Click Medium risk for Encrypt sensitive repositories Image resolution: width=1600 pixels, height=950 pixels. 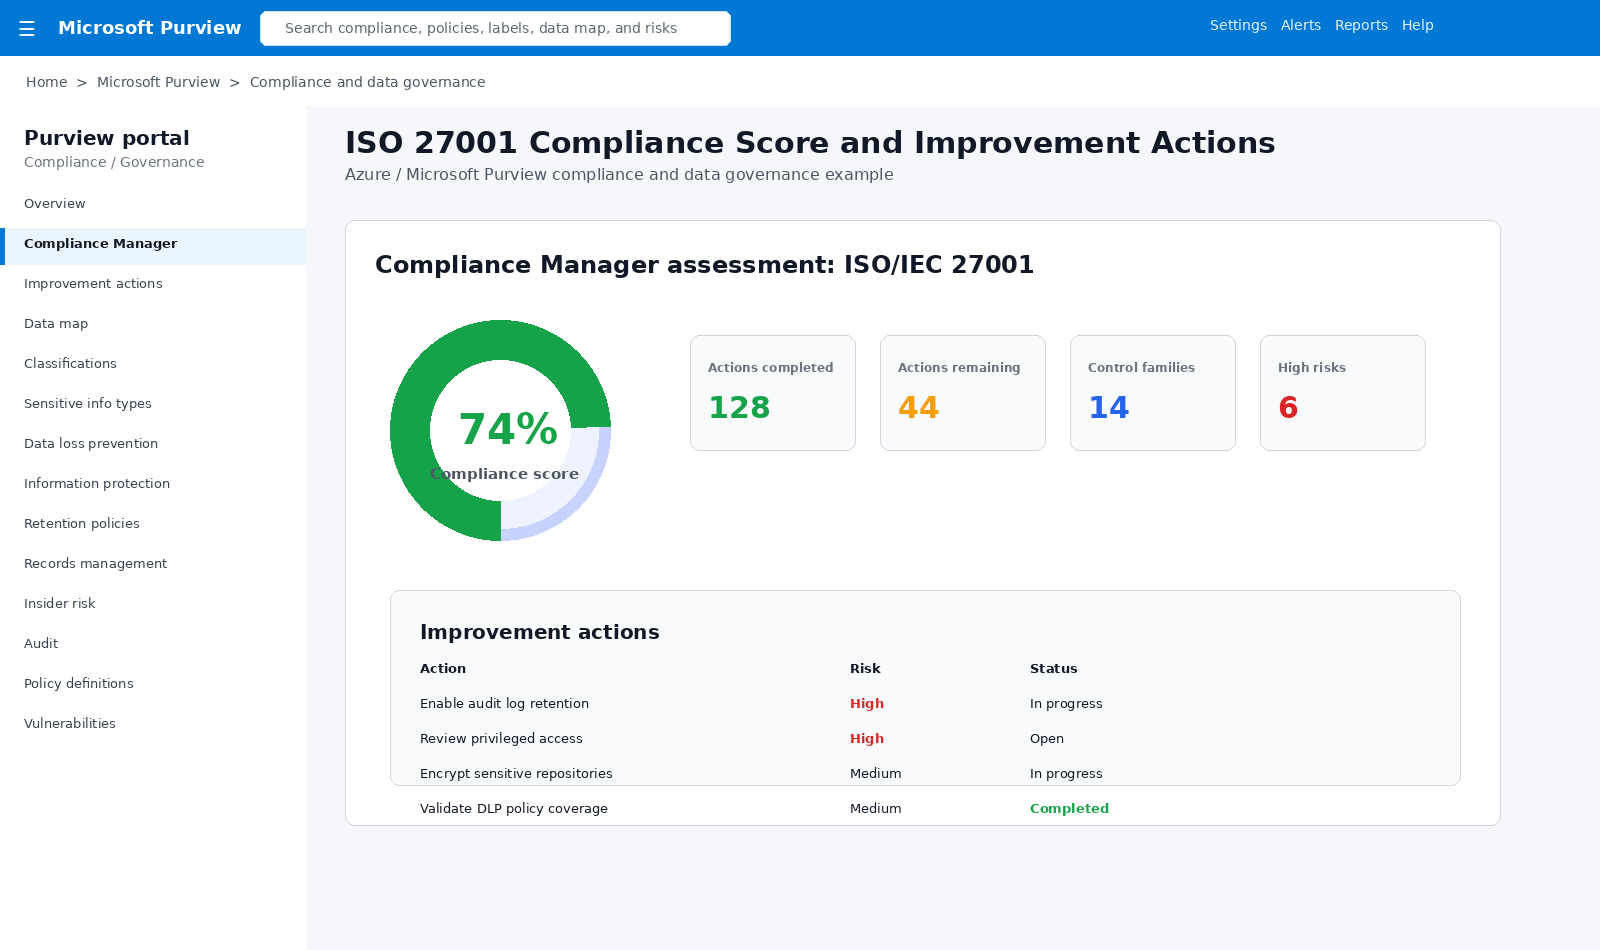point(876,774)
